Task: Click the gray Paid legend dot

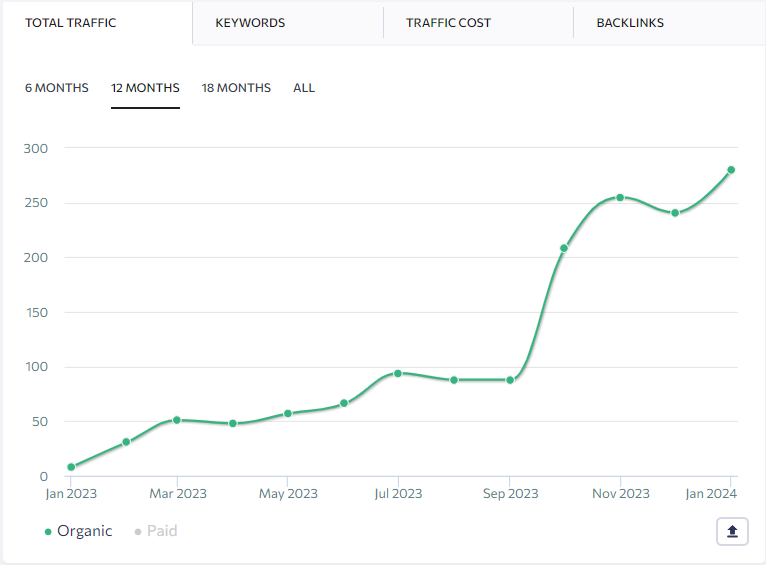Action: coord(138,532)
